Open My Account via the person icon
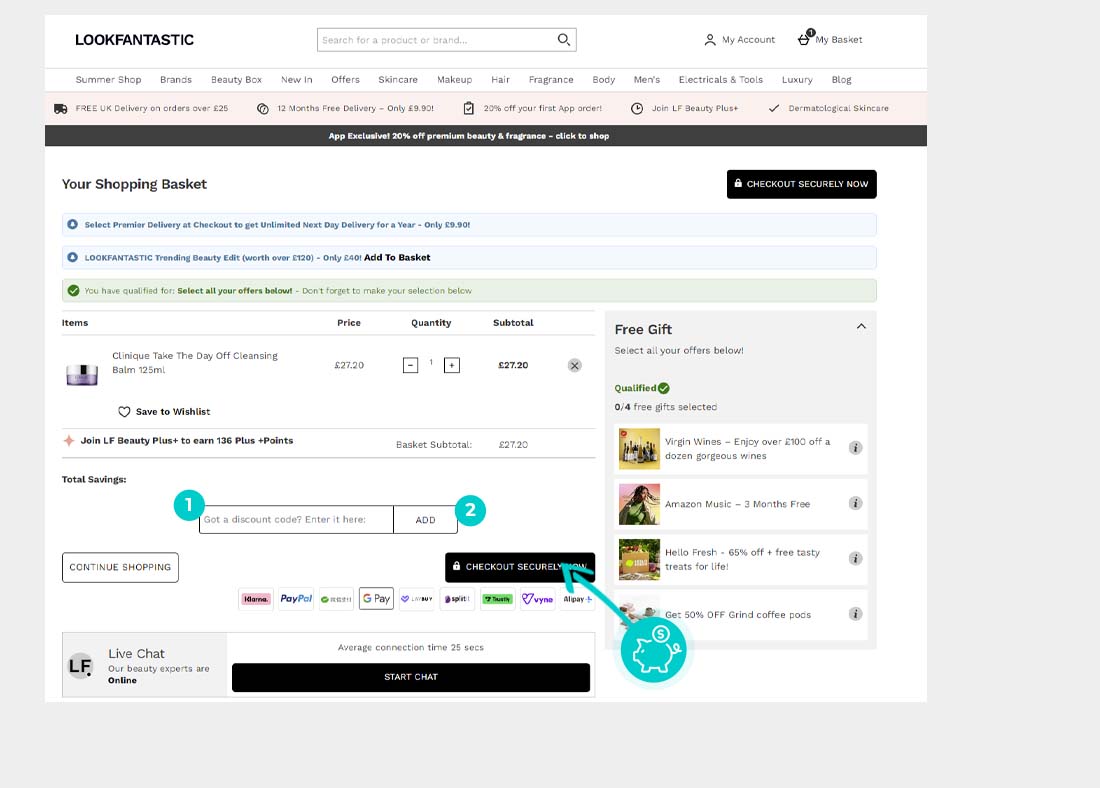Screen dimensions: 1100x788 pyautogui.click(x=710, y=40)
